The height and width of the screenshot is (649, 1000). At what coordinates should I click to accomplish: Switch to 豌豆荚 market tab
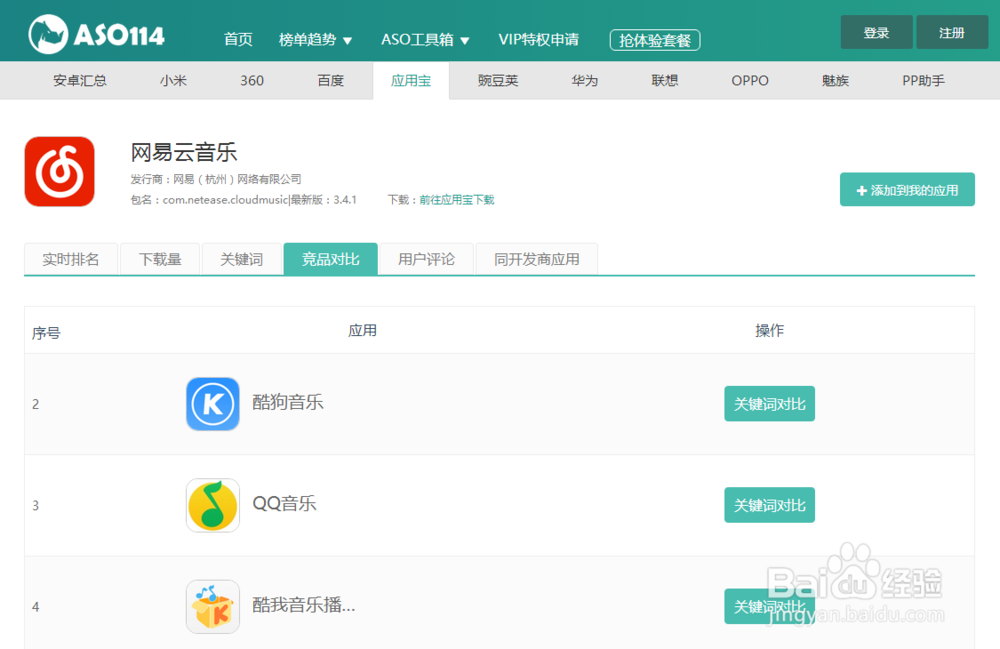(498, 80)
